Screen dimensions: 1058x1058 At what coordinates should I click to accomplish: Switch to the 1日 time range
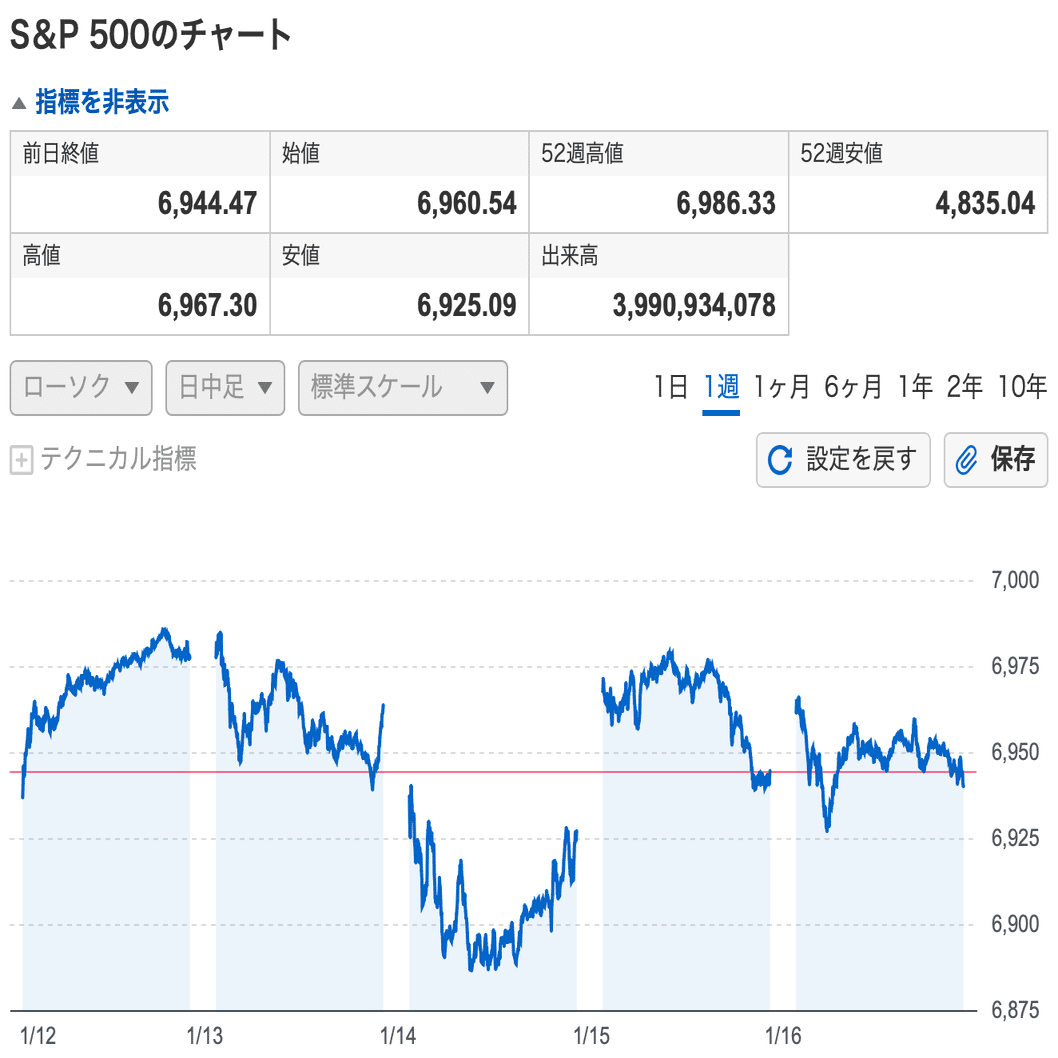click(671, 387)
